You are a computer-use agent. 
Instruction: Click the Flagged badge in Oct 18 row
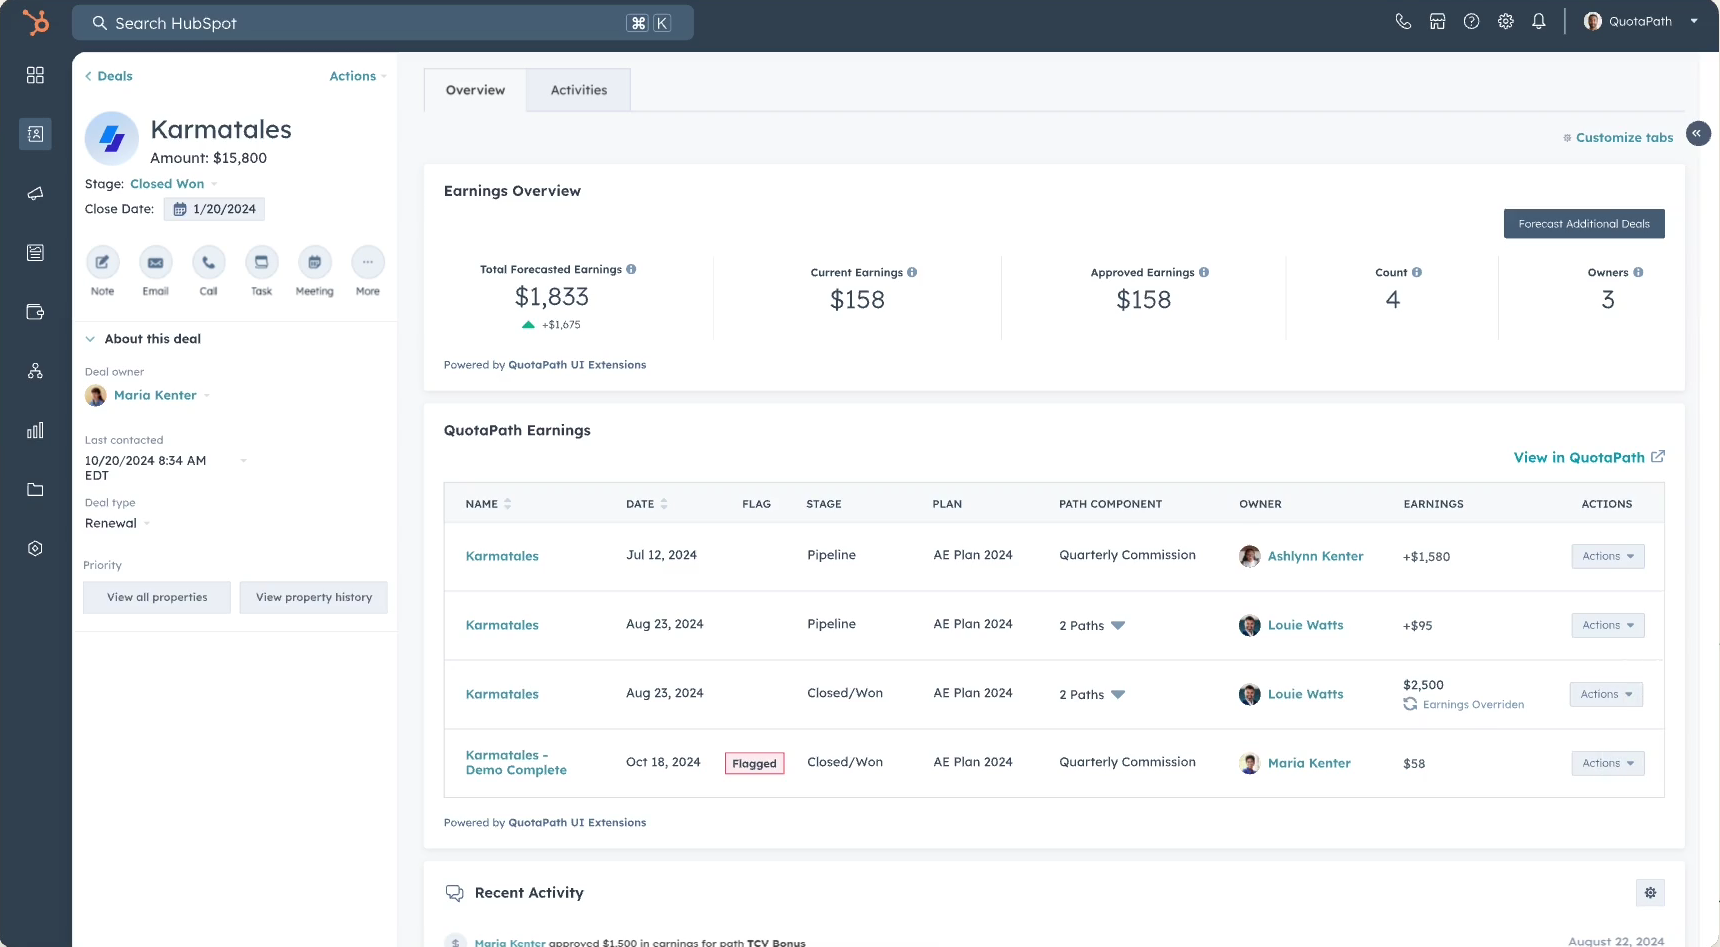[754, 763]
